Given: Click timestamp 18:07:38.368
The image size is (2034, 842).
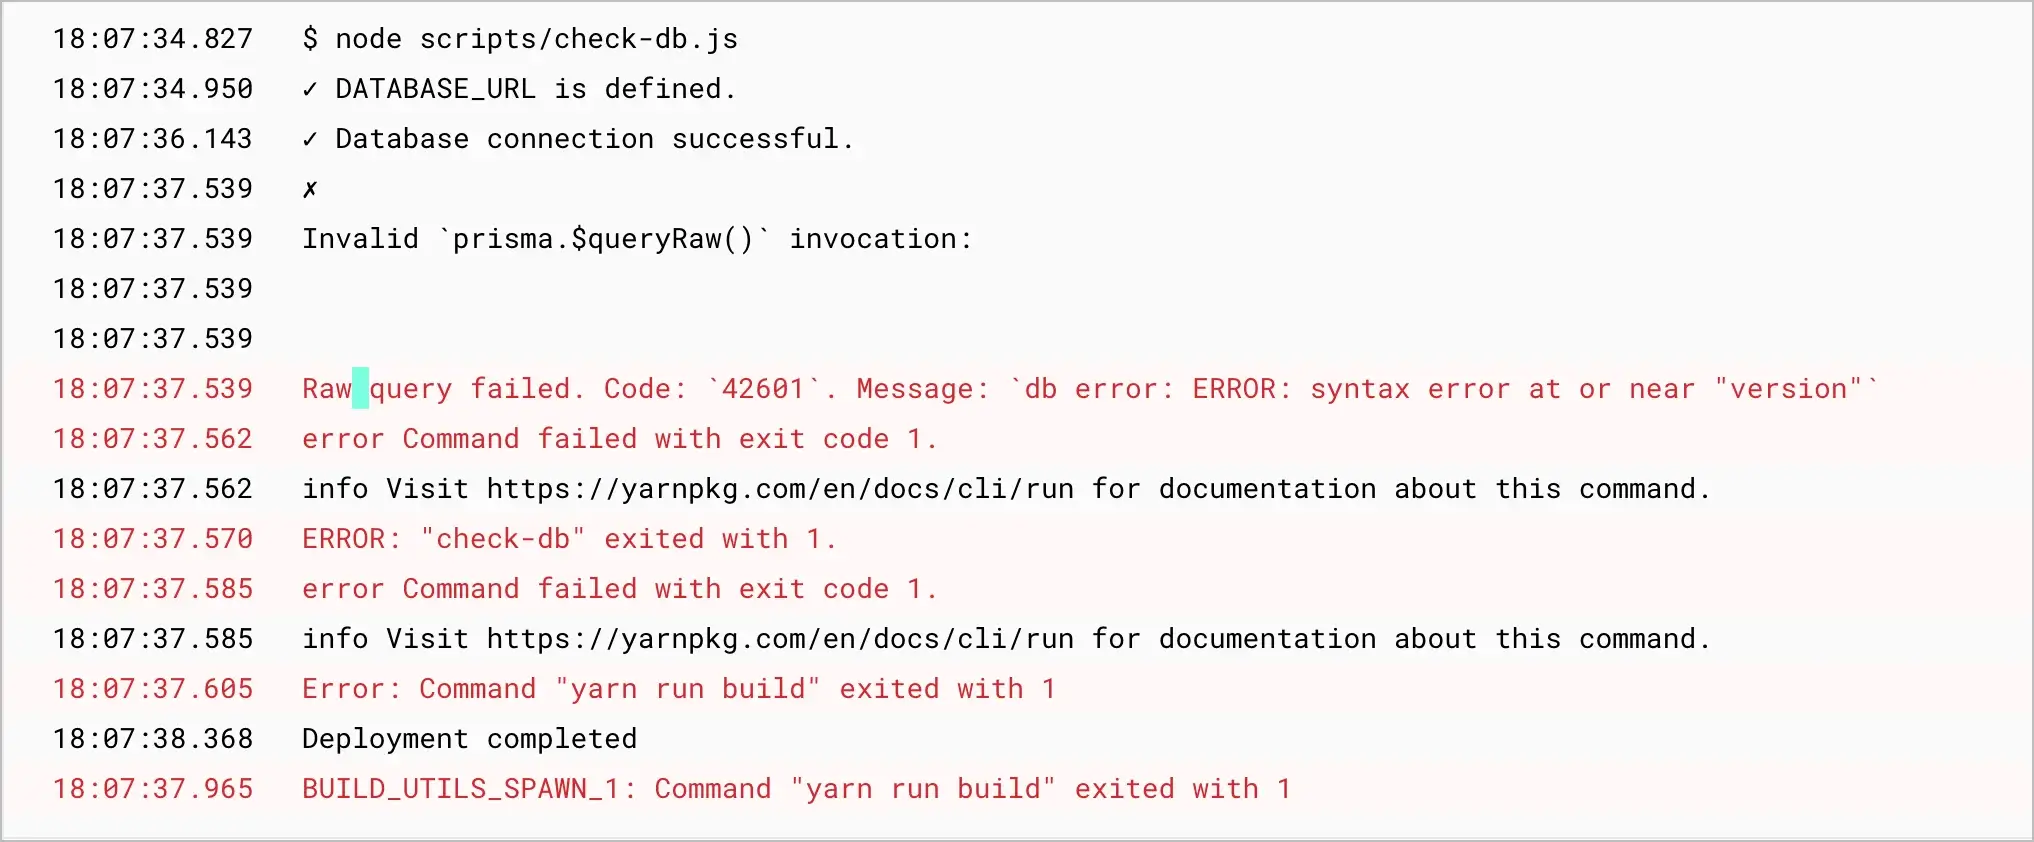Looking at the screenshot, I should pos(153,739).
